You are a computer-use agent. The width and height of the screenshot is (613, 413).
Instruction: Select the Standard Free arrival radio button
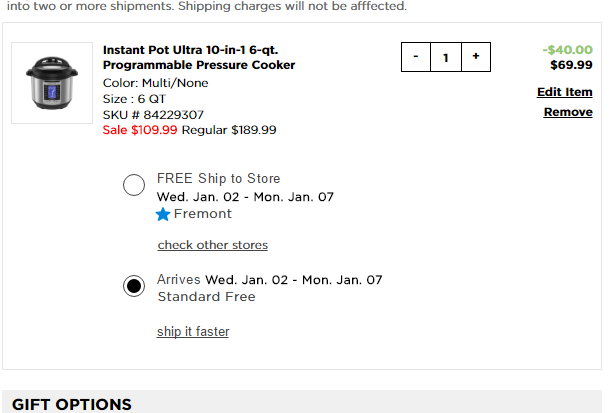point(134,286)
